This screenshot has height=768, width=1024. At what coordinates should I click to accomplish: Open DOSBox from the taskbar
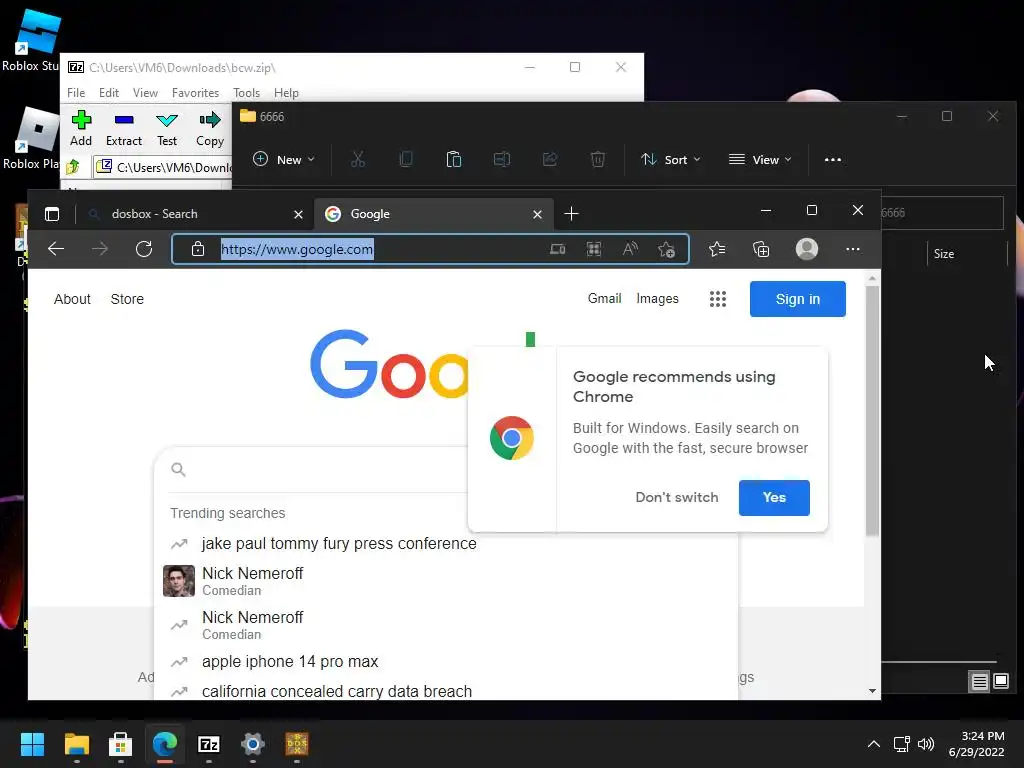point(297,744)
